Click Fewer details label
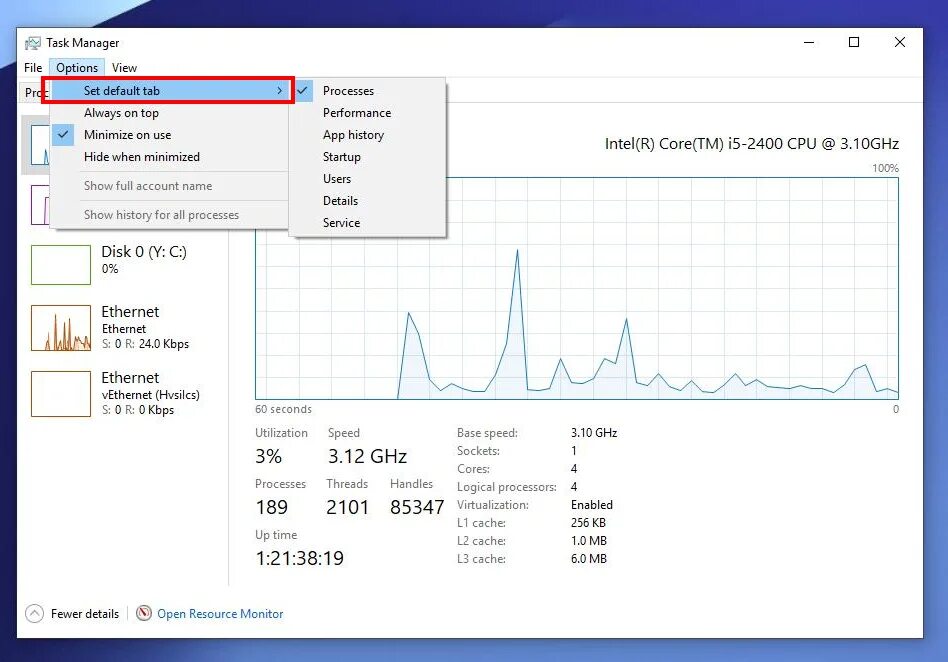Viewport: 948px width, 662px height. [85, 614]
